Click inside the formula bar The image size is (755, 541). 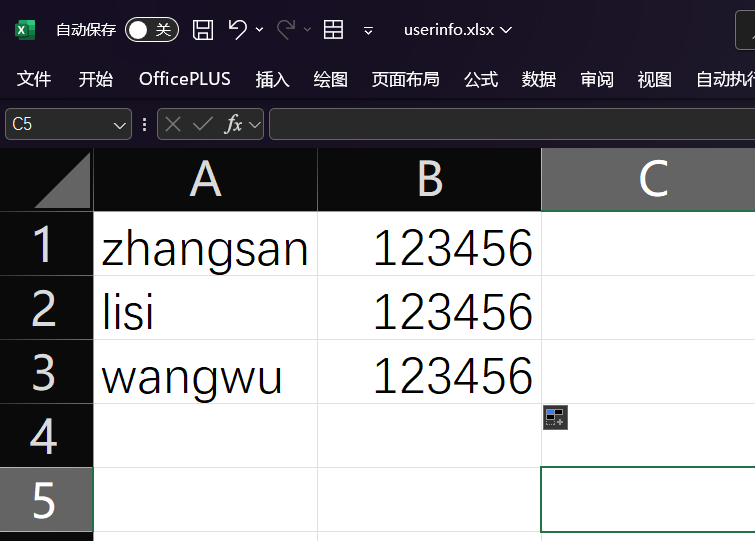(x=512, y=124)
